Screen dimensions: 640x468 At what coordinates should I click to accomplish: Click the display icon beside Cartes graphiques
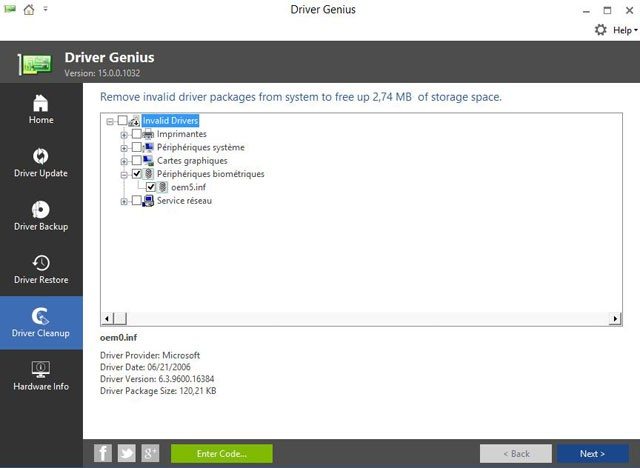(x=148, y=161)
